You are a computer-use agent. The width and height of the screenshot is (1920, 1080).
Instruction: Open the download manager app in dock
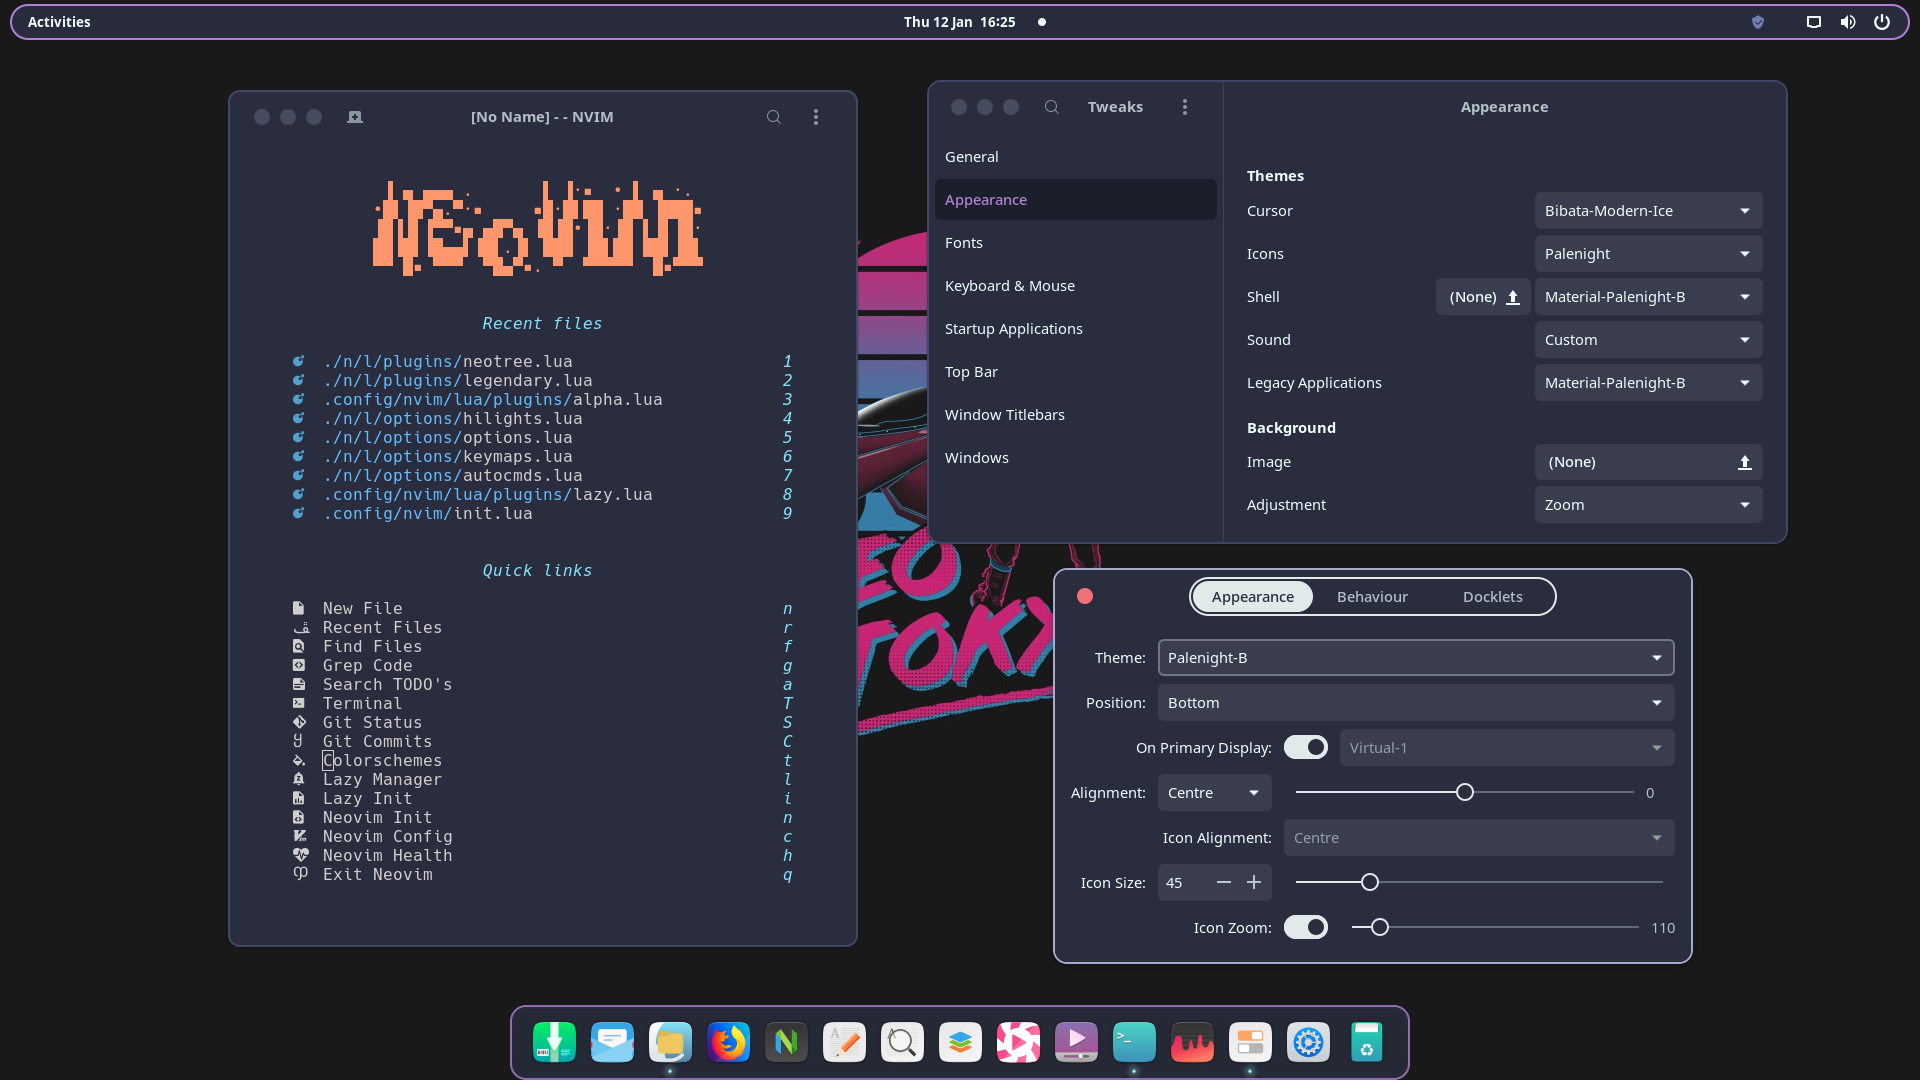[x=554, y=1042]
